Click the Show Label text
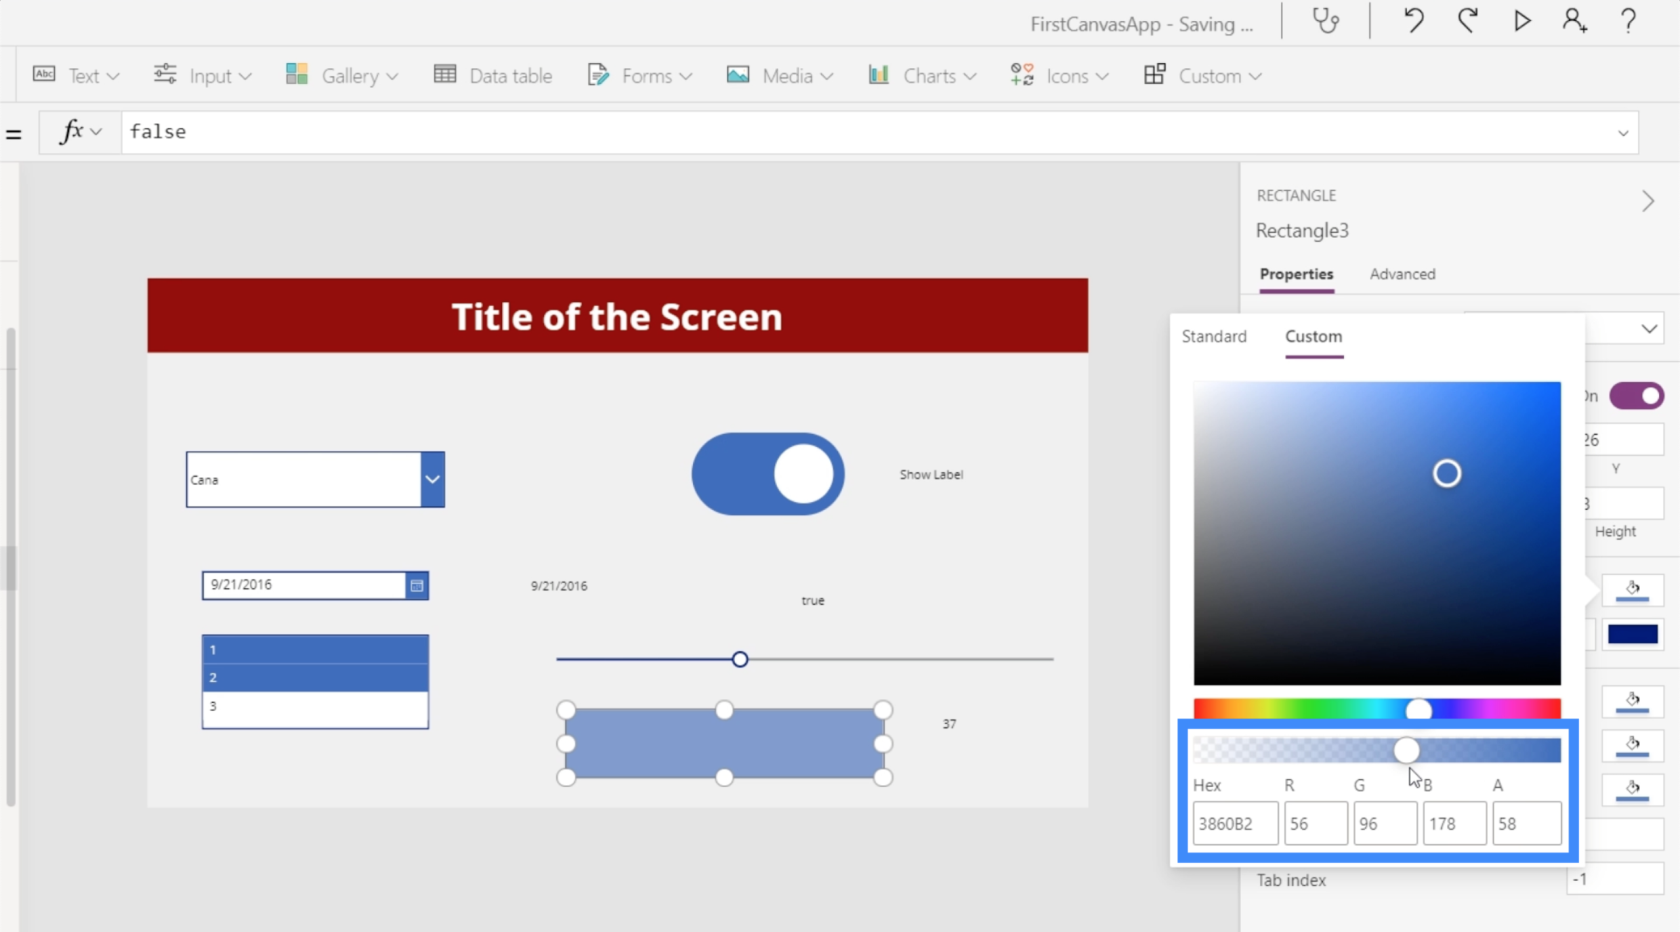 931,475
